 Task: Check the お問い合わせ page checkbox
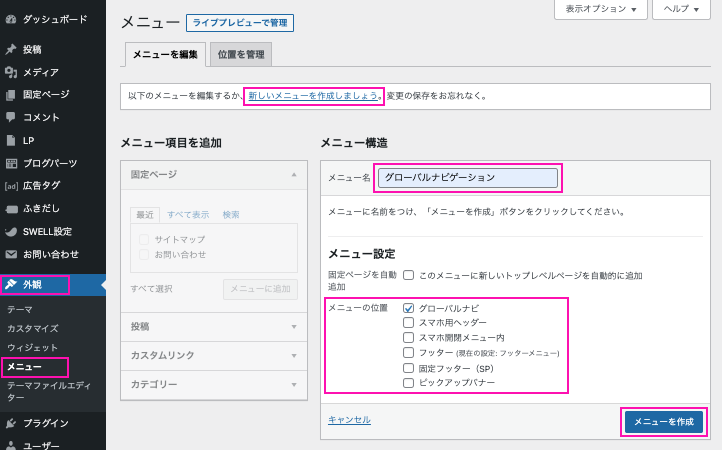[144, 254]
